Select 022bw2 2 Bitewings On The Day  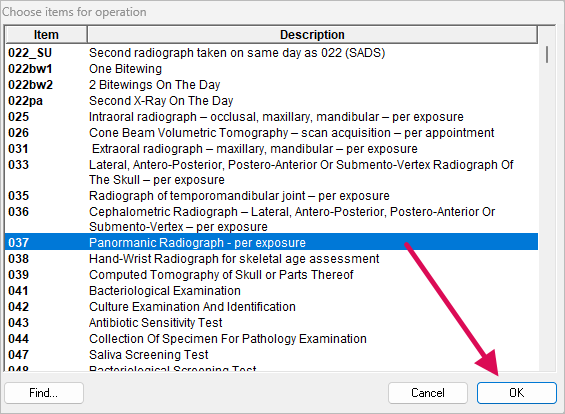[271, 85]
